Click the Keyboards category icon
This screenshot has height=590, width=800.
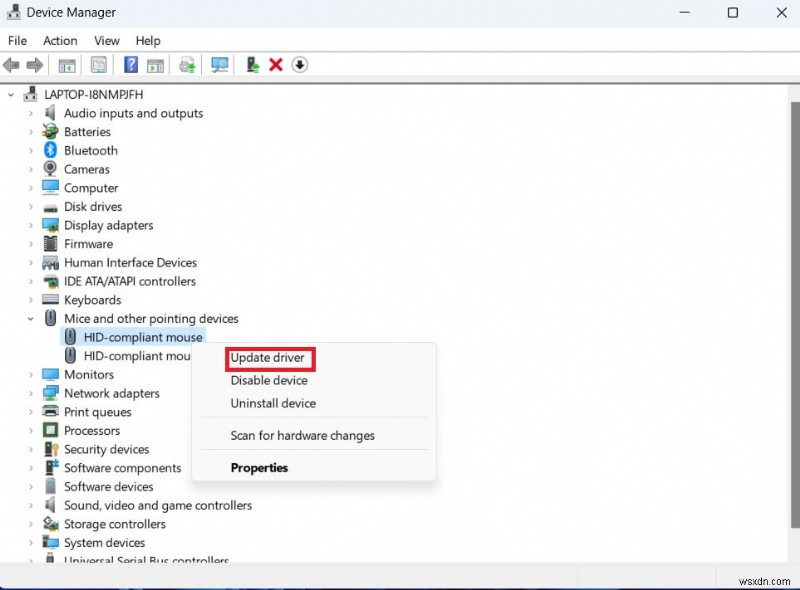tap(50, 300)
